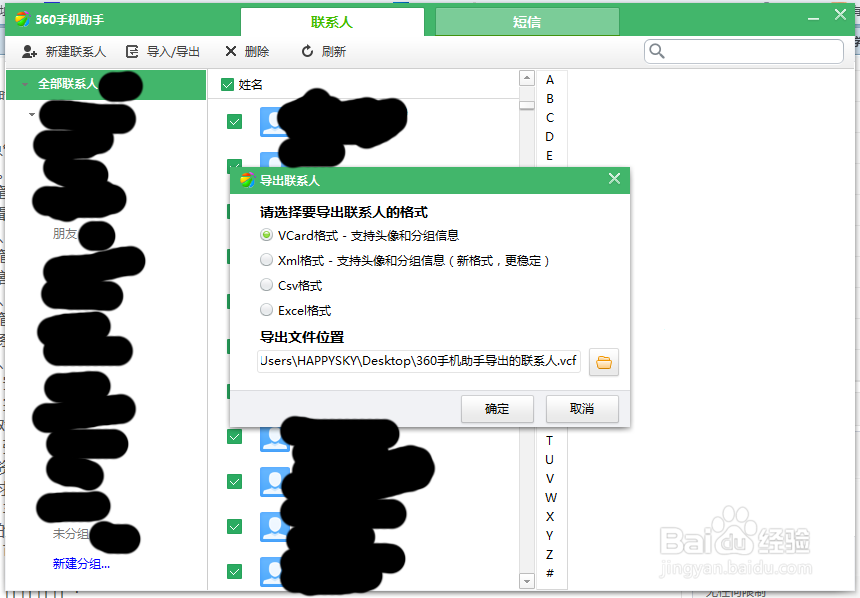Switch to the 短信 tab
This screenshot has width=860, height=598.
[527, 21]
